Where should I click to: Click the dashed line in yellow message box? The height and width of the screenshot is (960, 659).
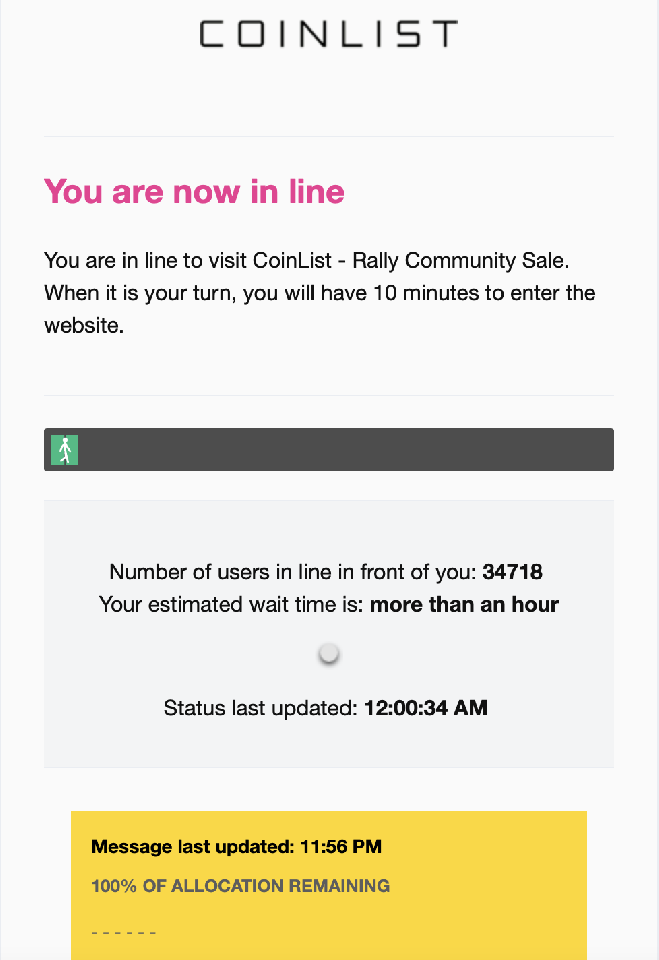point(124,933)
